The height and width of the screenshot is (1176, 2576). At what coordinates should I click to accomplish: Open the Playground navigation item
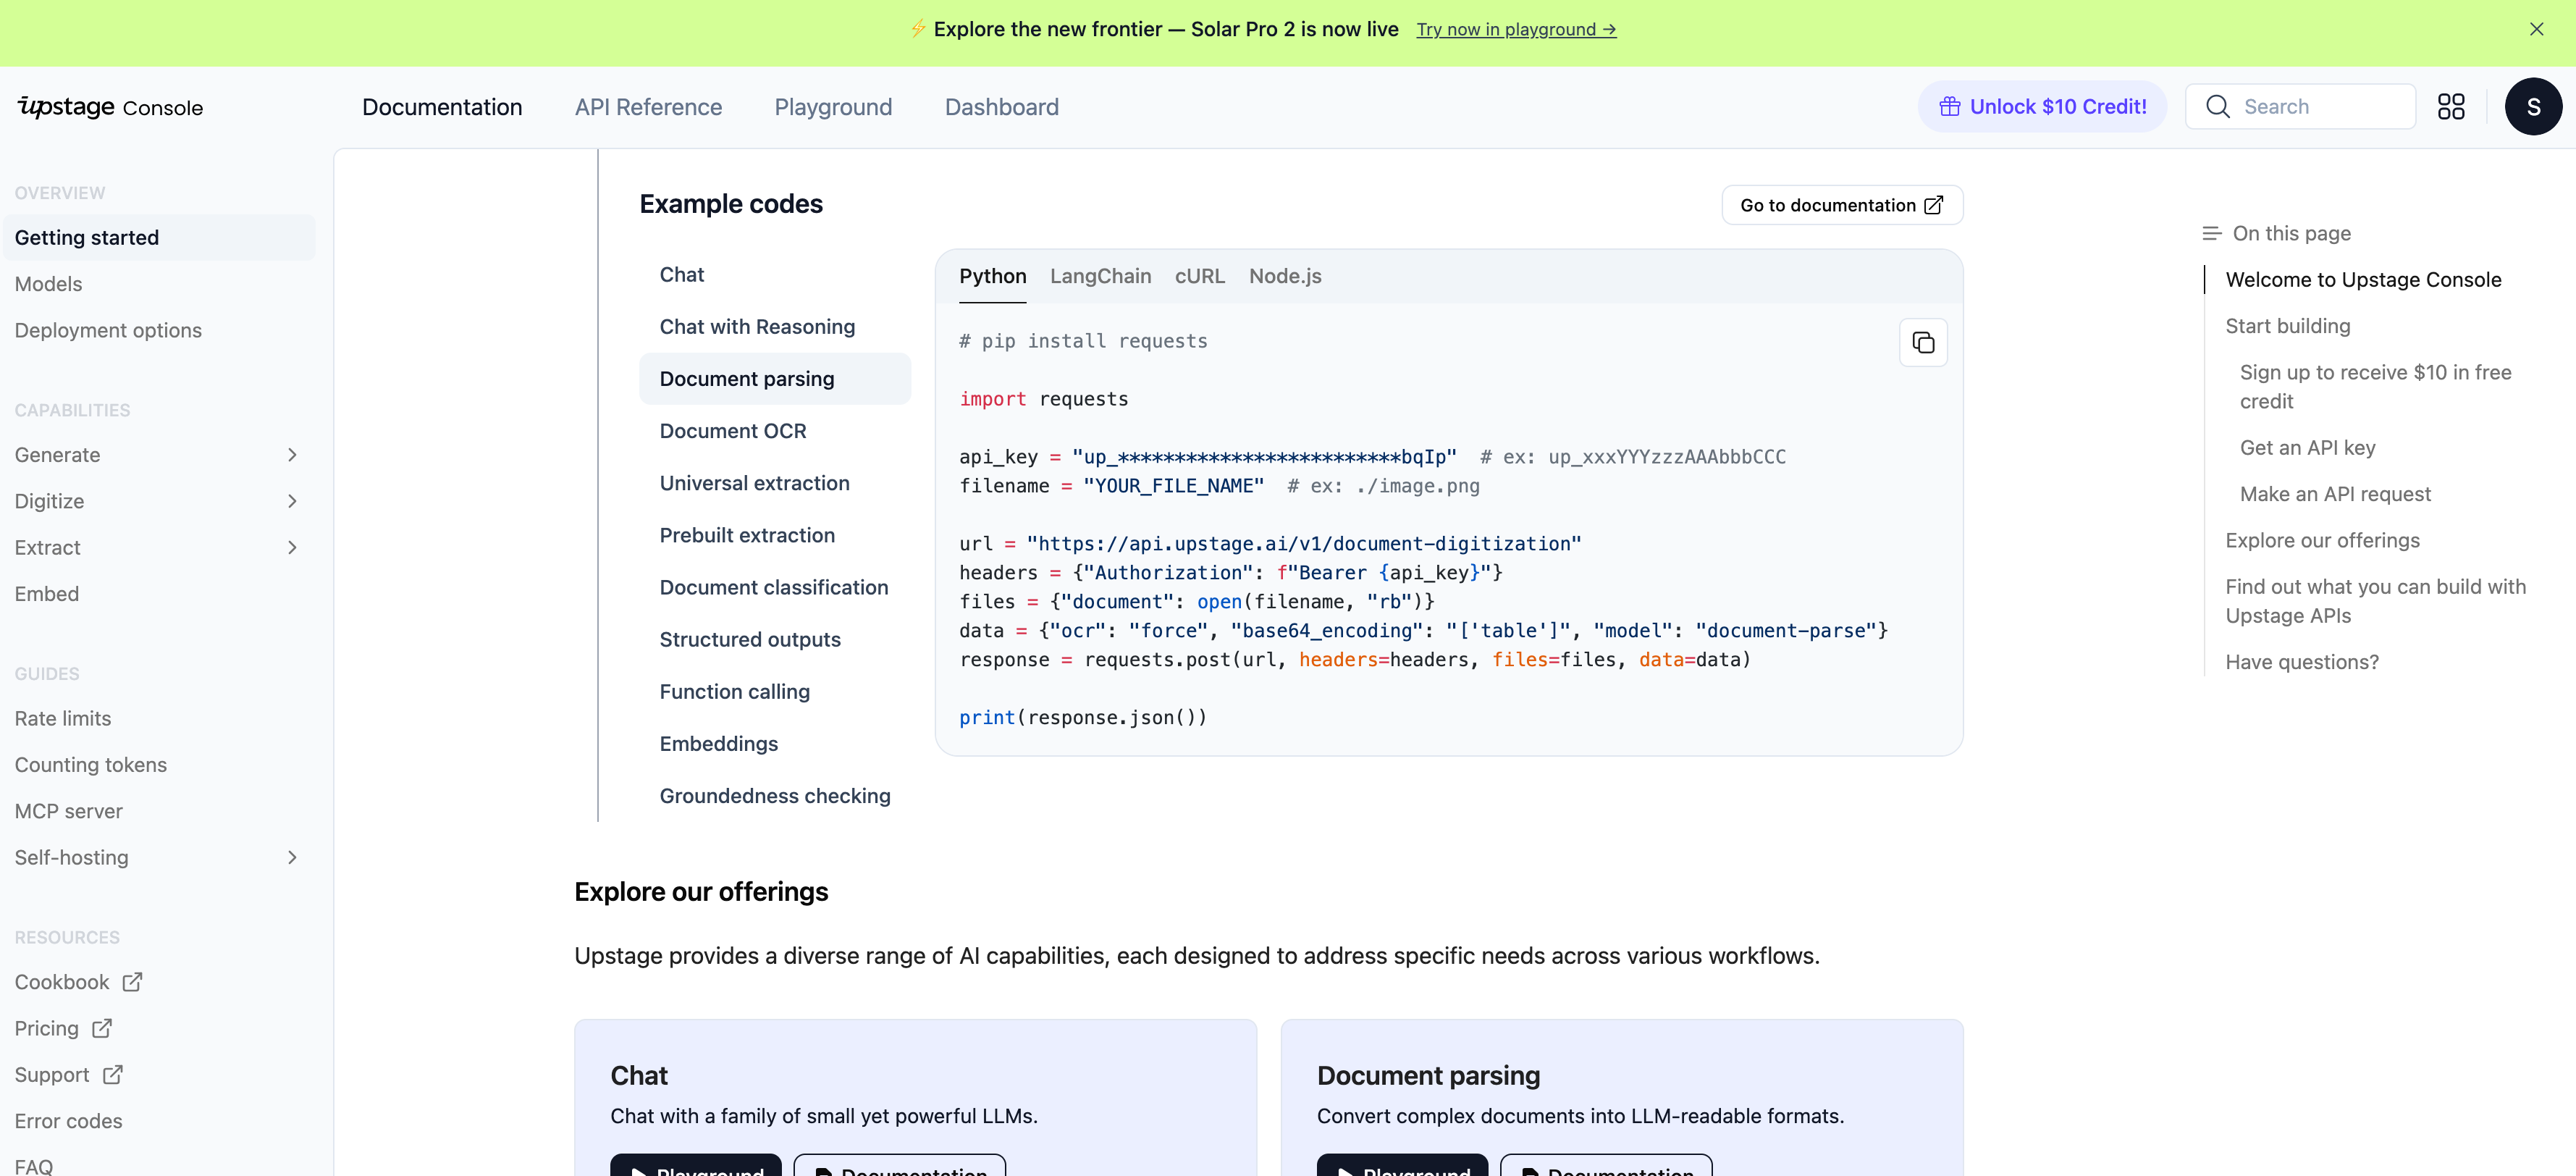tap(833, 107)
